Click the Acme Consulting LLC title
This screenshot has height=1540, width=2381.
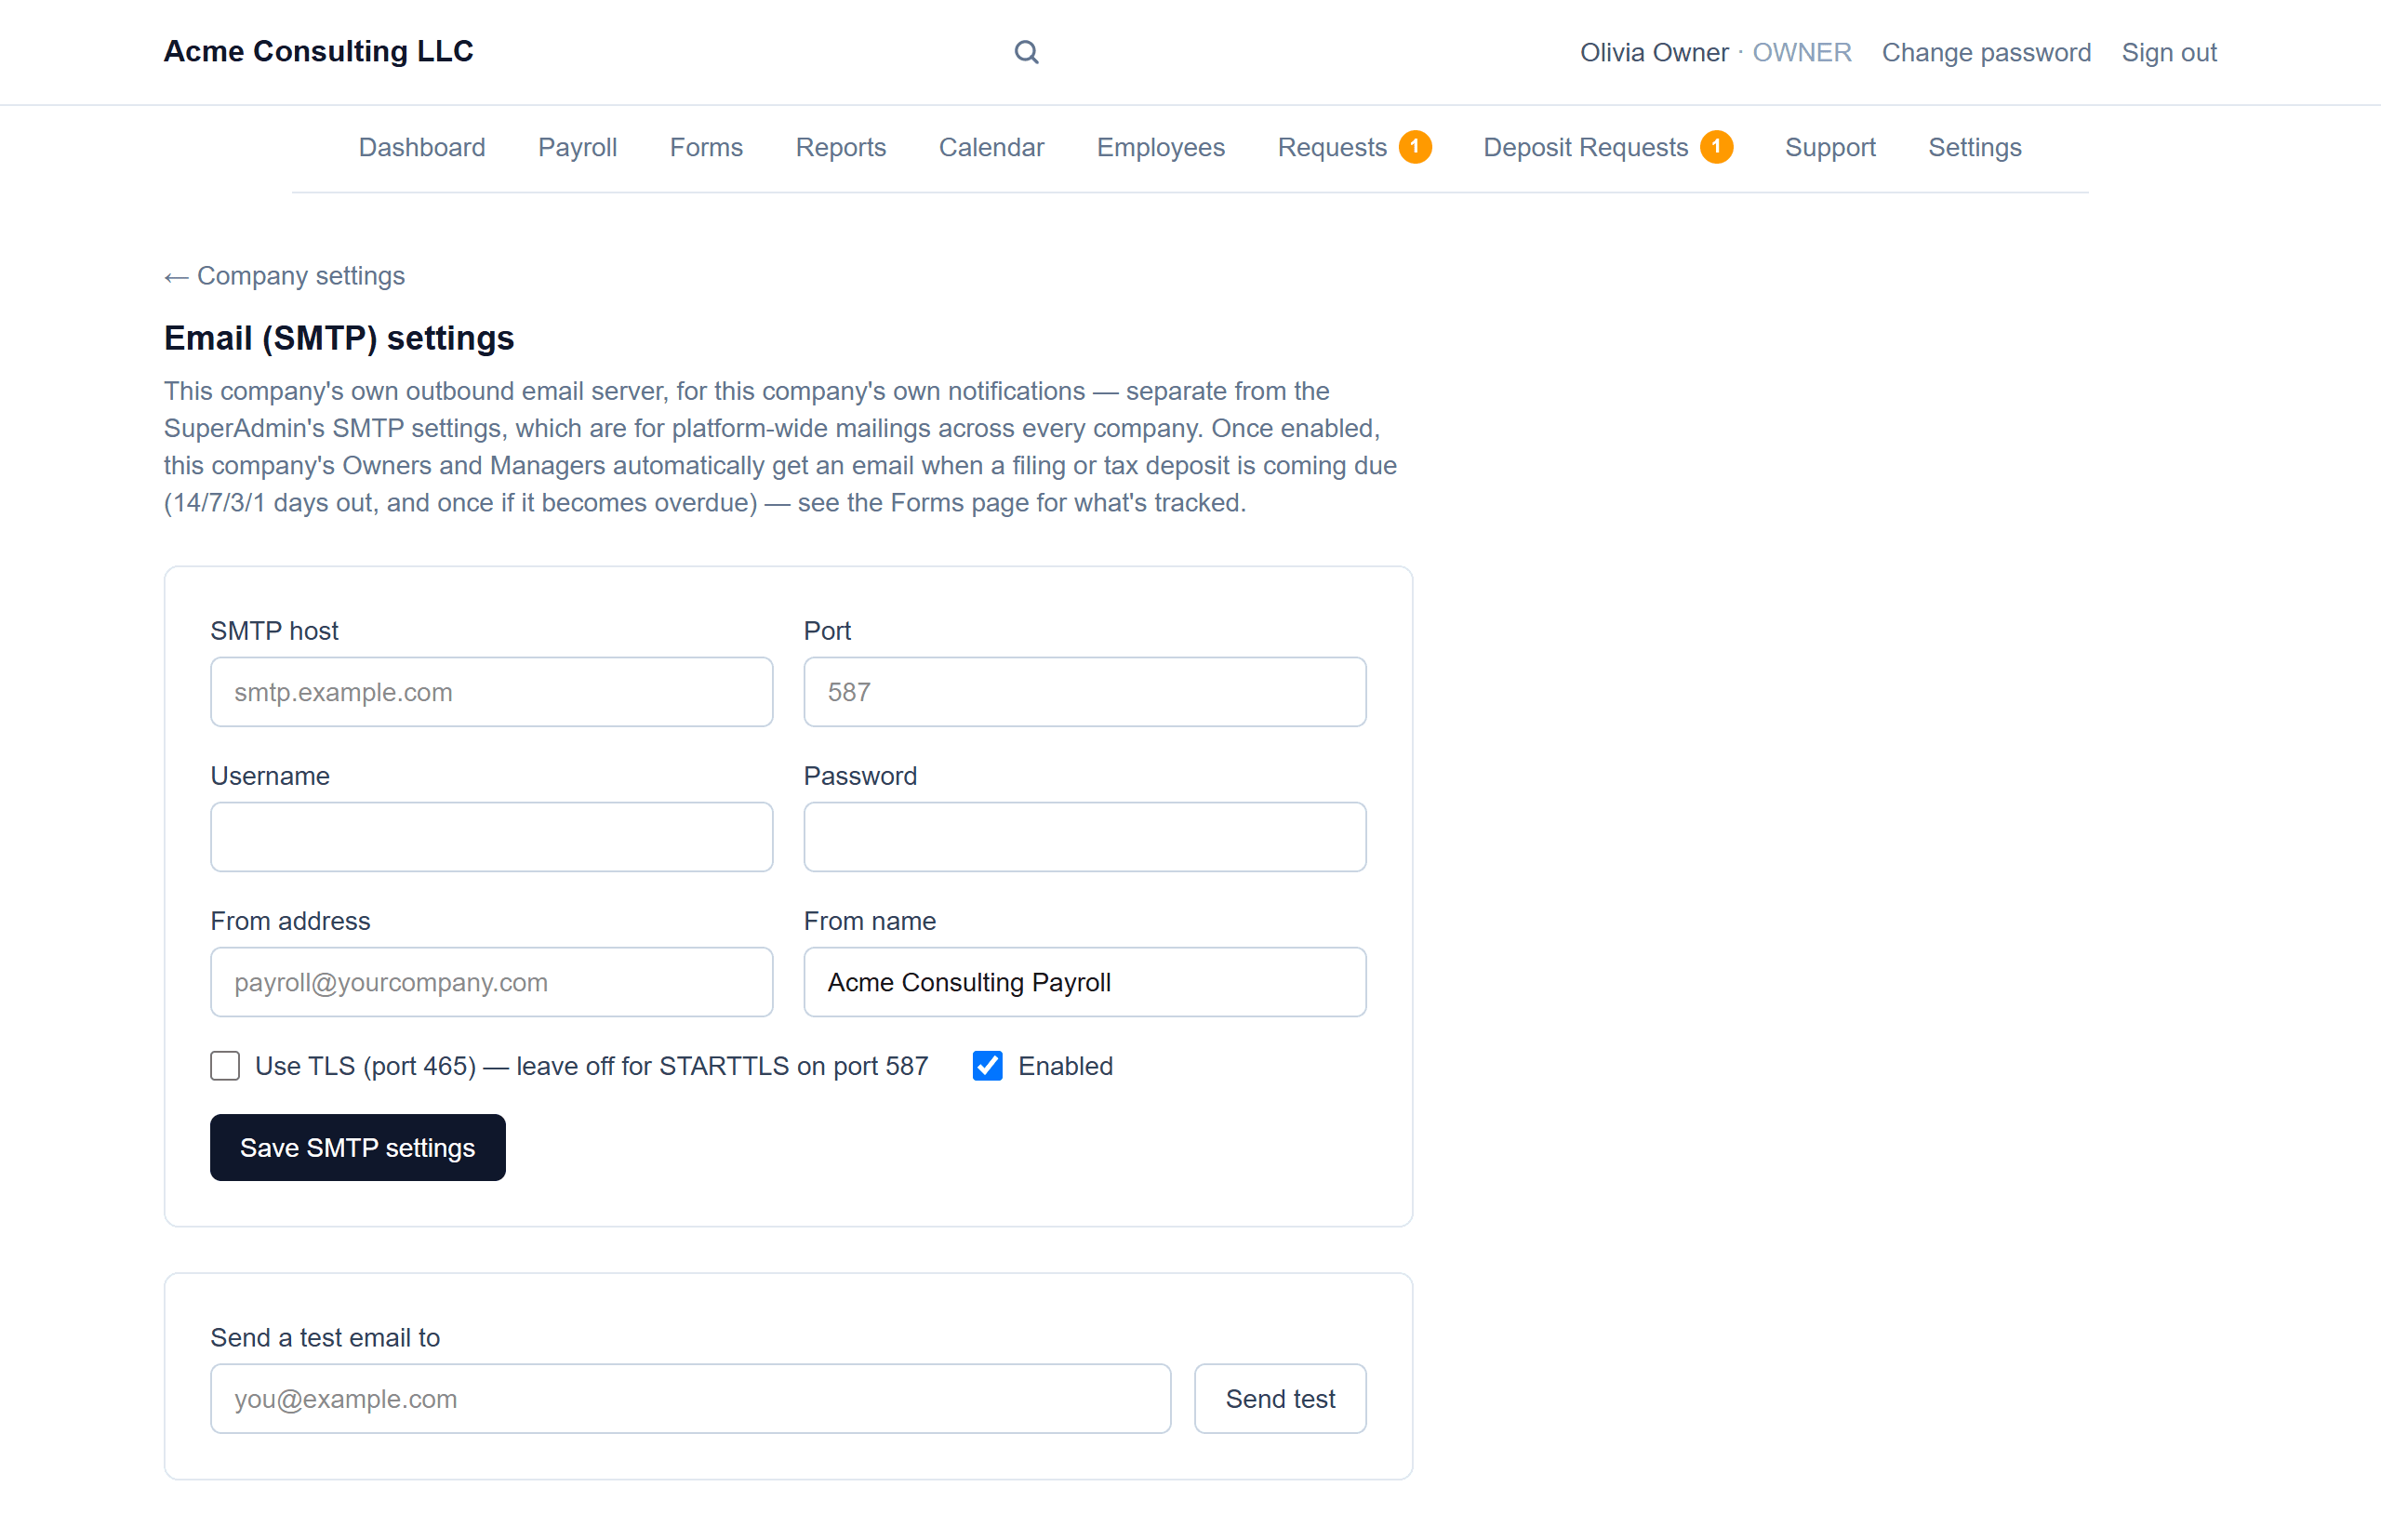coord(318,51)
